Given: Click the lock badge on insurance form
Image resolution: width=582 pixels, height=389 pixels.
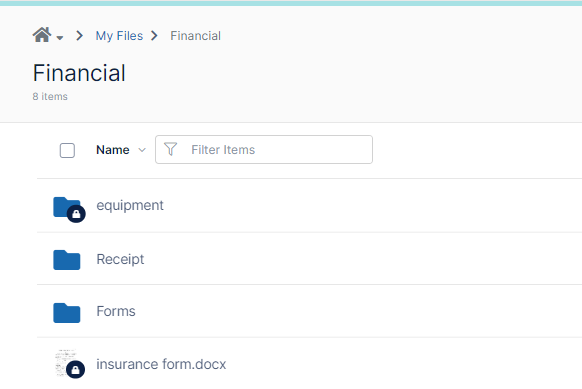Looking at the screenshot, I should 76,369.
